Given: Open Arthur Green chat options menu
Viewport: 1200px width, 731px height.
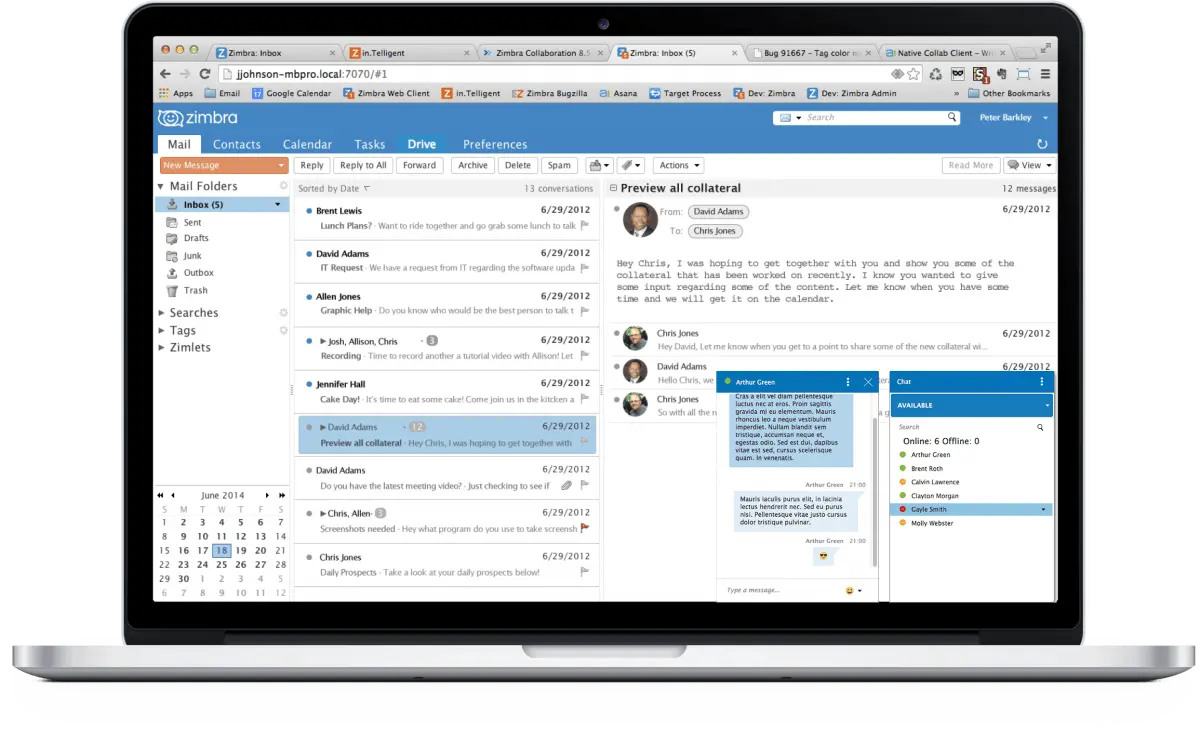Looking at the screenshot, I should point(848,382).
